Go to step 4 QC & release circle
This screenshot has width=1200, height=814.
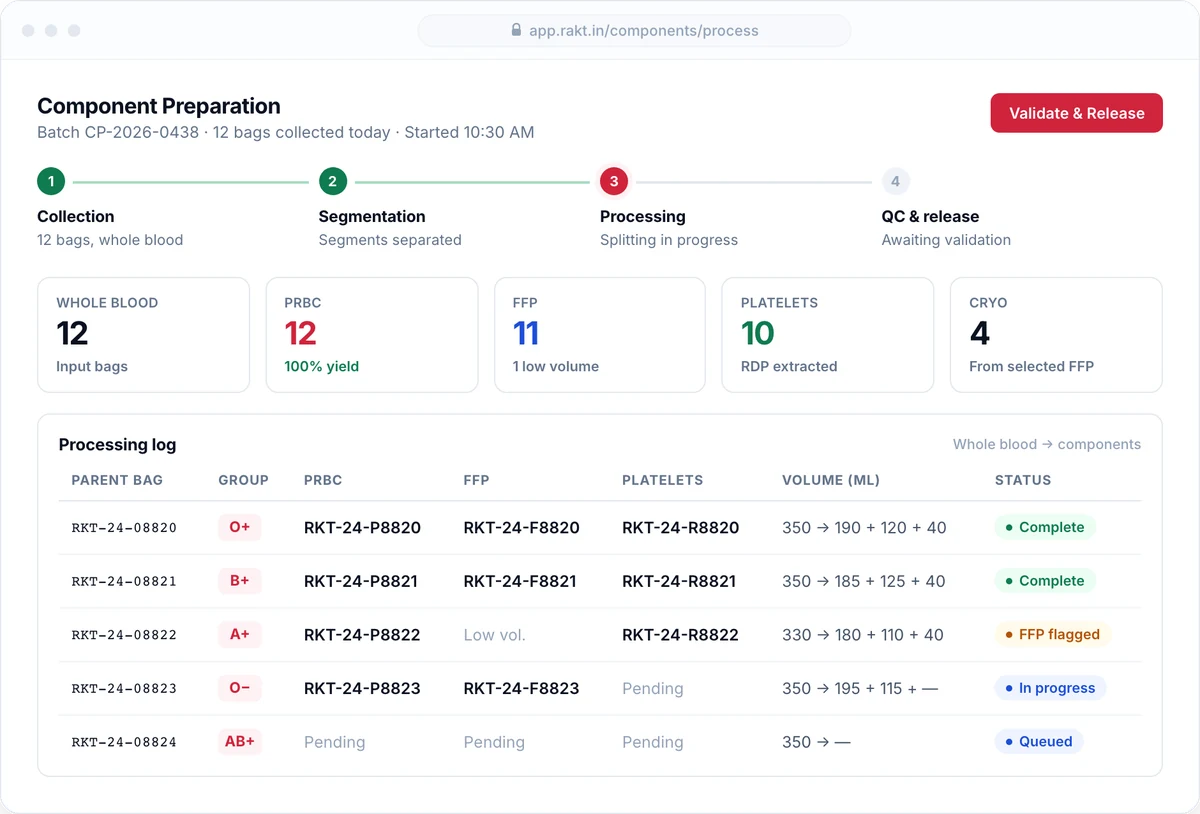coord(895,181)
